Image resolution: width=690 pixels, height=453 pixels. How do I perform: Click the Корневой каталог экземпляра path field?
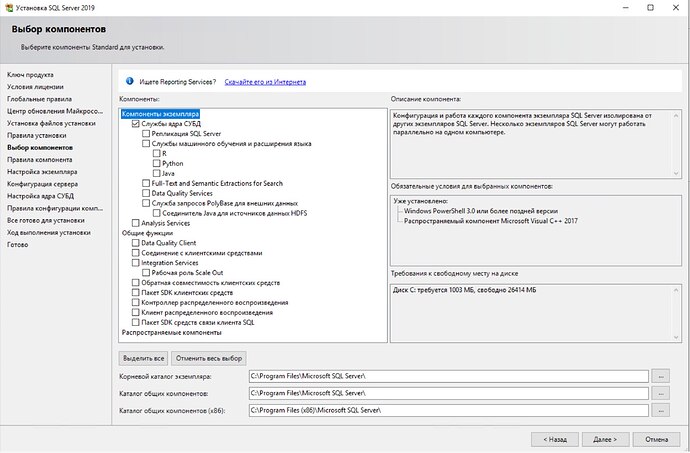[x=448, y=376]
